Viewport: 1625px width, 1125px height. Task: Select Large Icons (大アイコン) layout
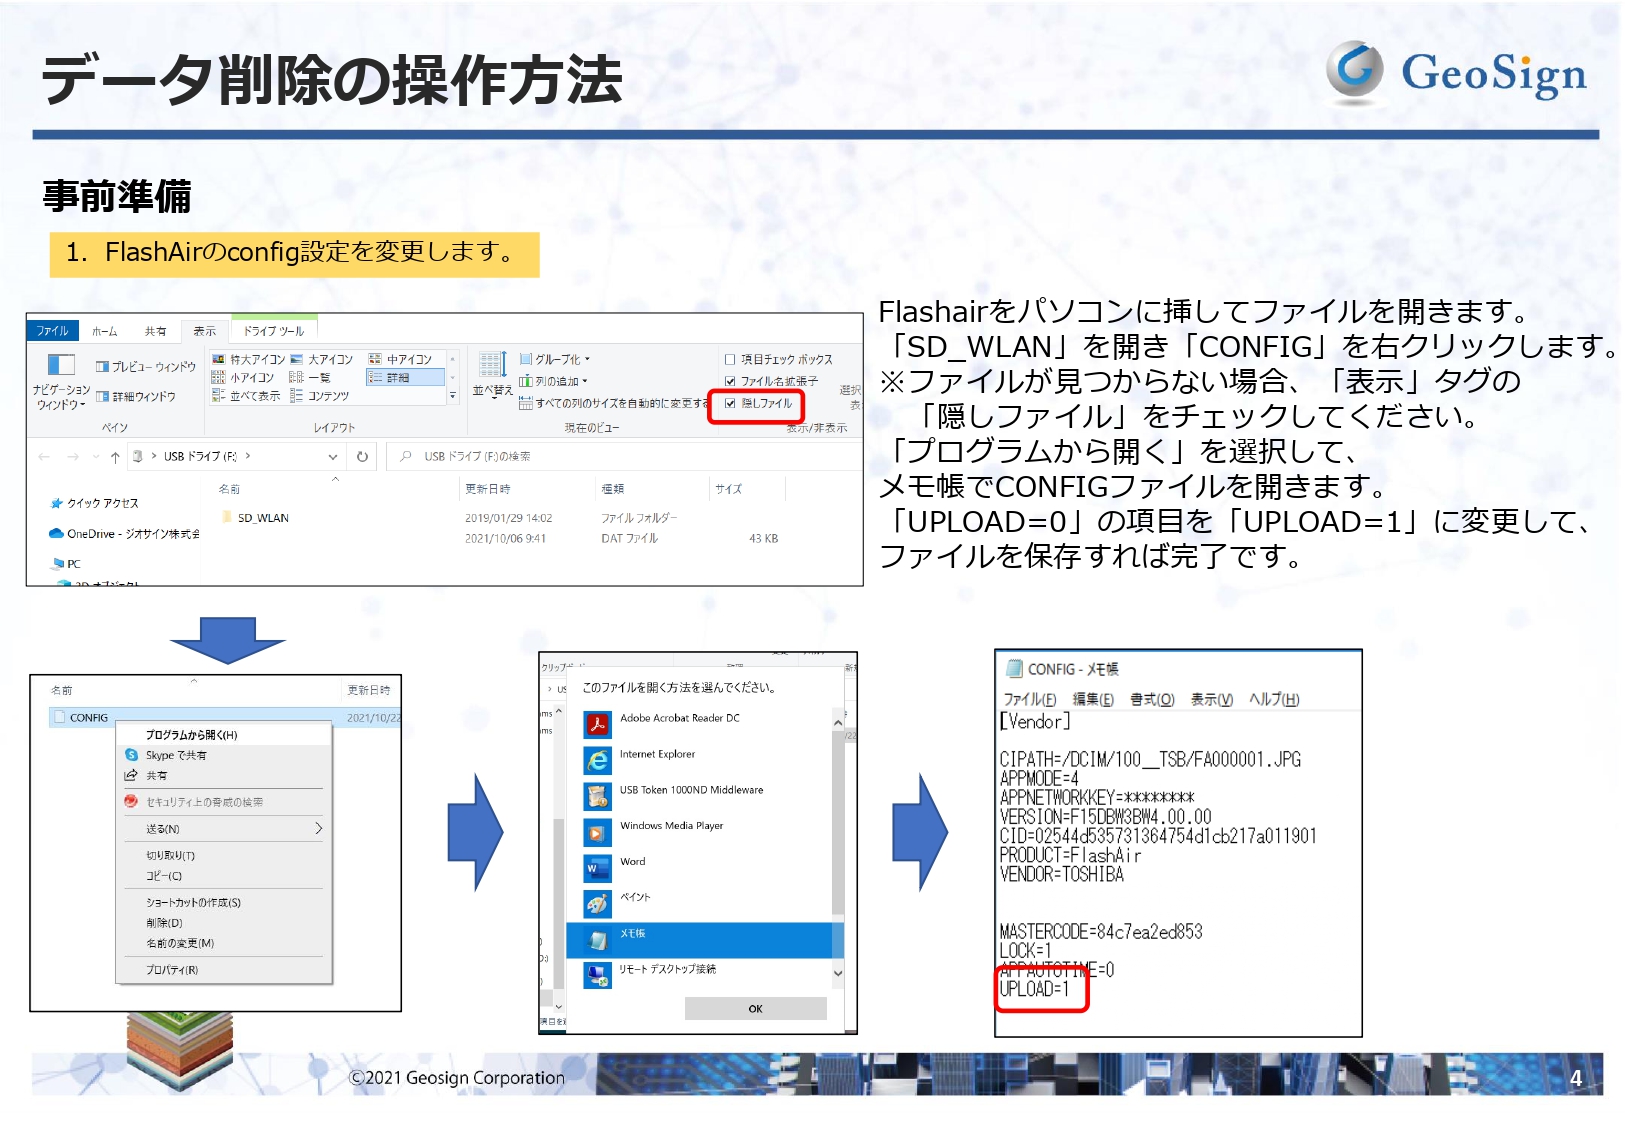point(322,359)
